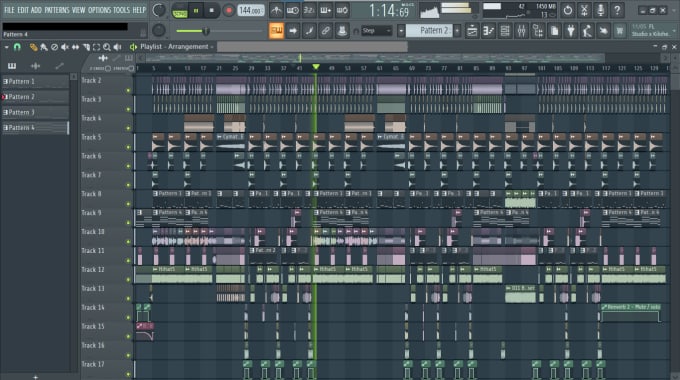Open the Channel rack via toolbar icon
This screenshot has width=680, height=380.
click(505, 31)
